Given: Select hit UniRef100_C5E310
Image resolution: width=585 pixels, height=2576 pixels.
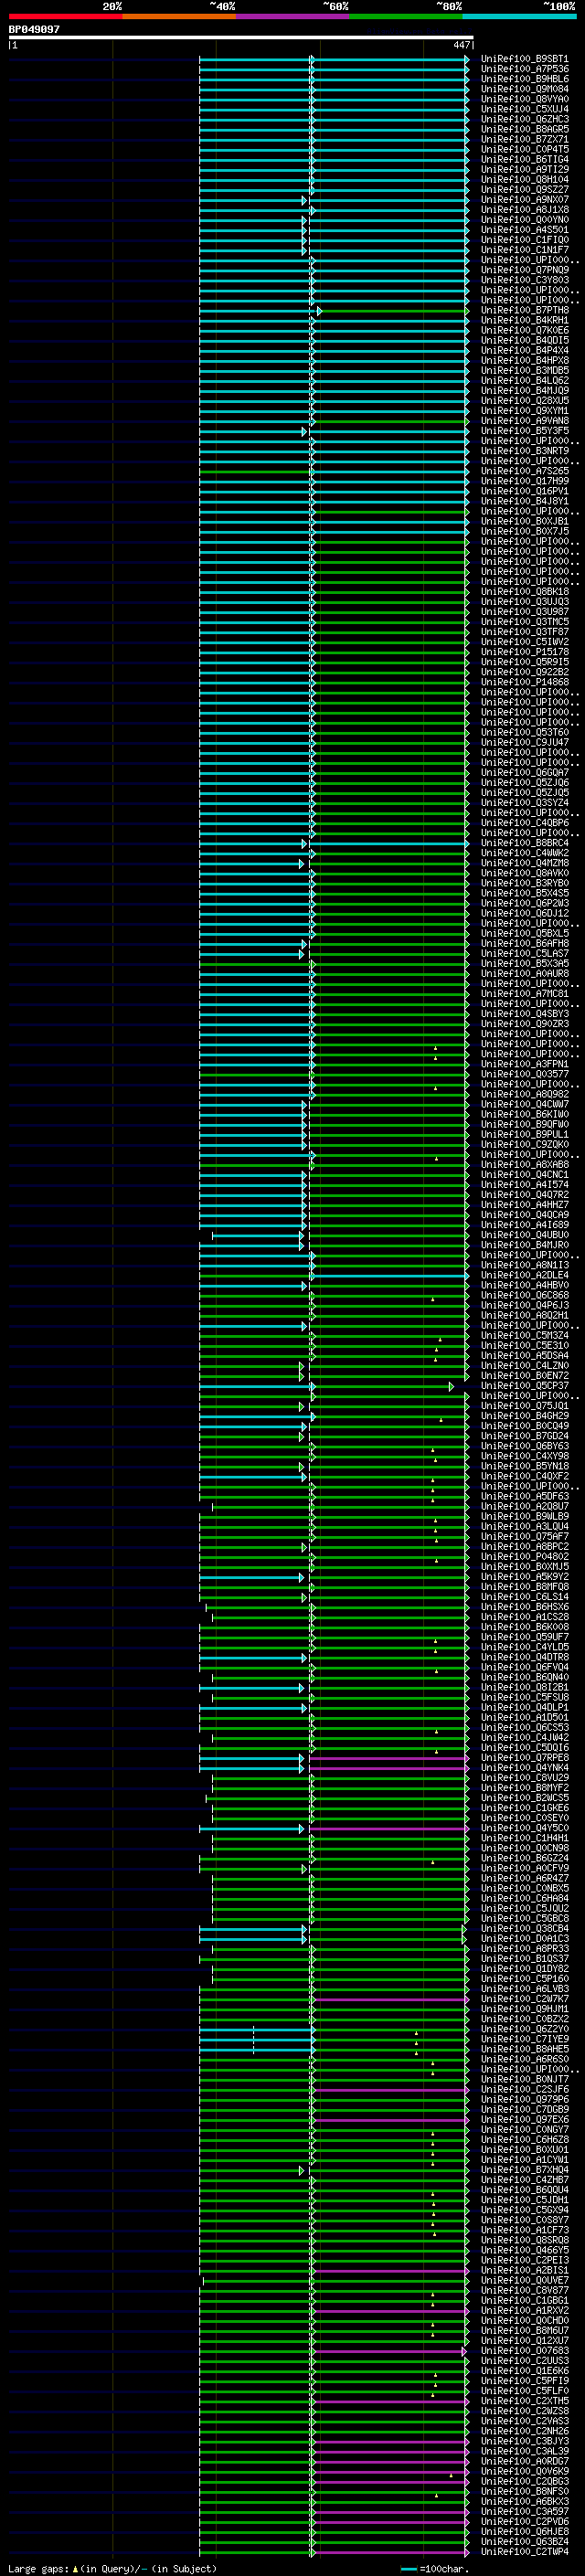Looking at the screenshot, I should point(525,1345).
